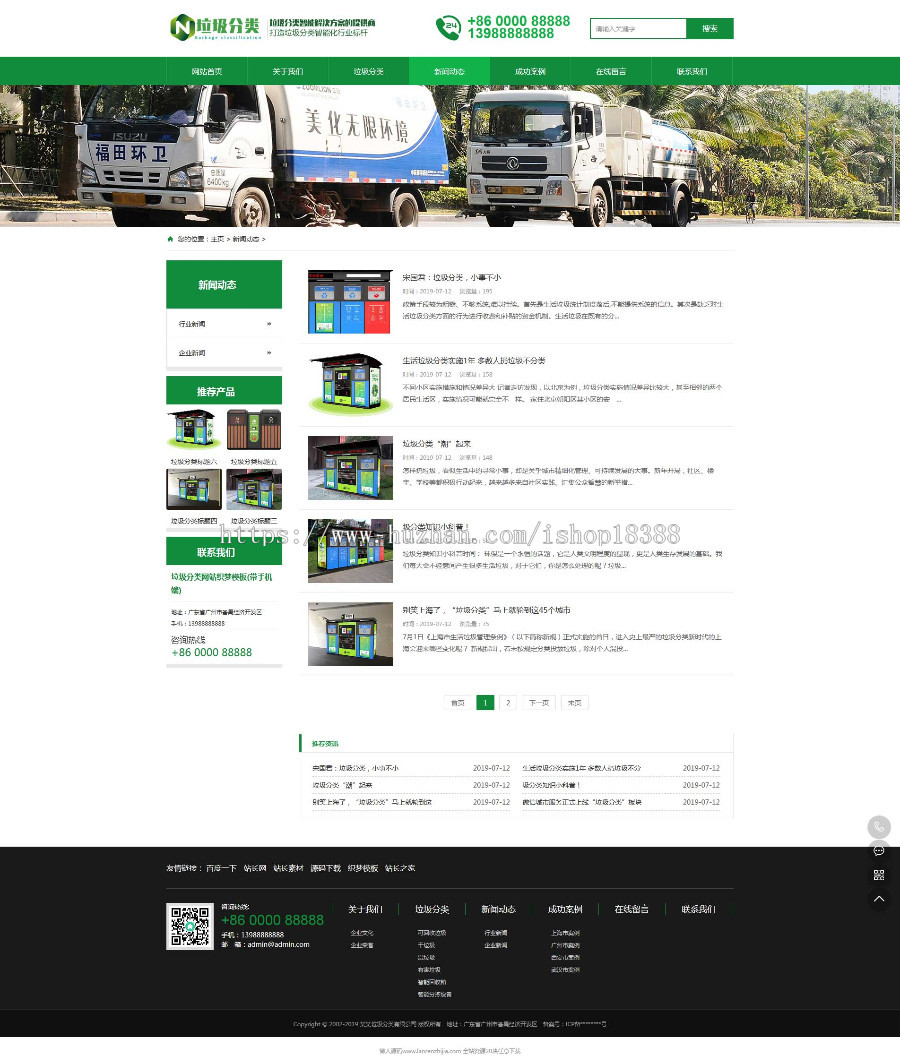Click footer column heading 成功案例
This screenshot has height=1064, width=900.
pyautogui.click(x=565, y=909)
